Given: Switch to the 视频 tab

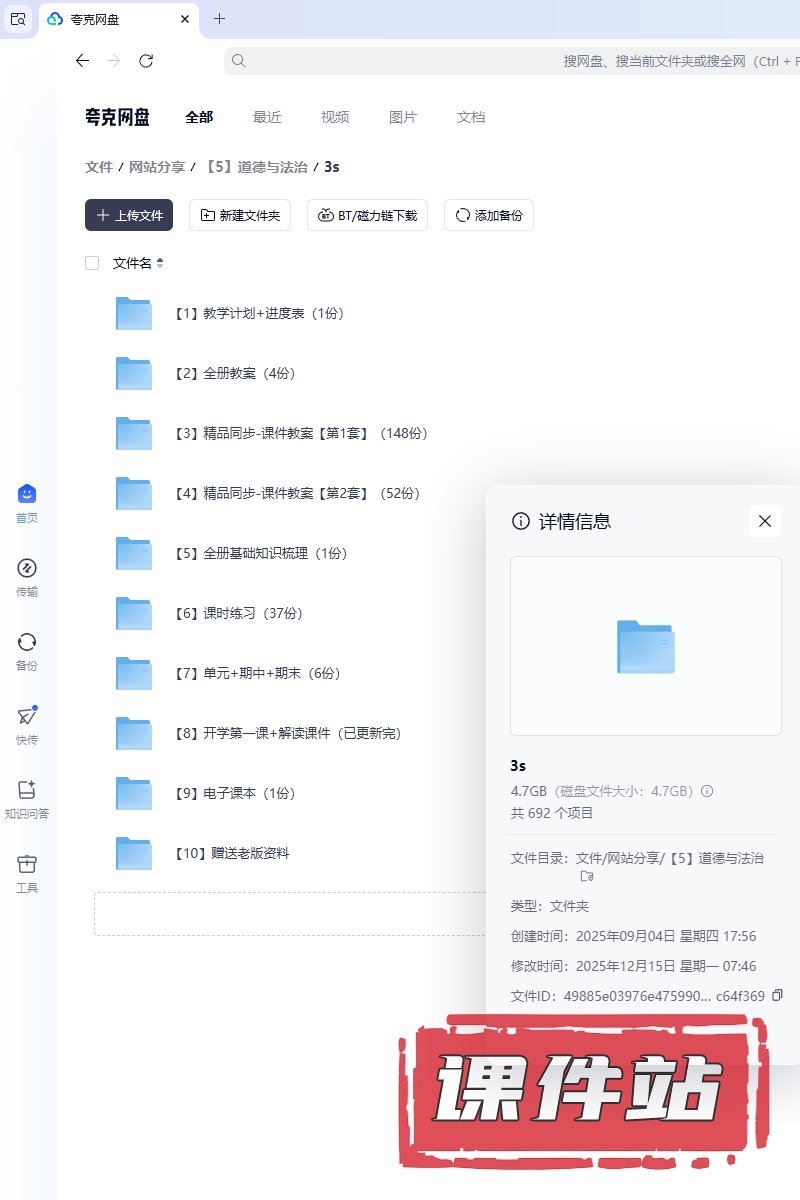Looking at the screenshot, I should point(335,117).
